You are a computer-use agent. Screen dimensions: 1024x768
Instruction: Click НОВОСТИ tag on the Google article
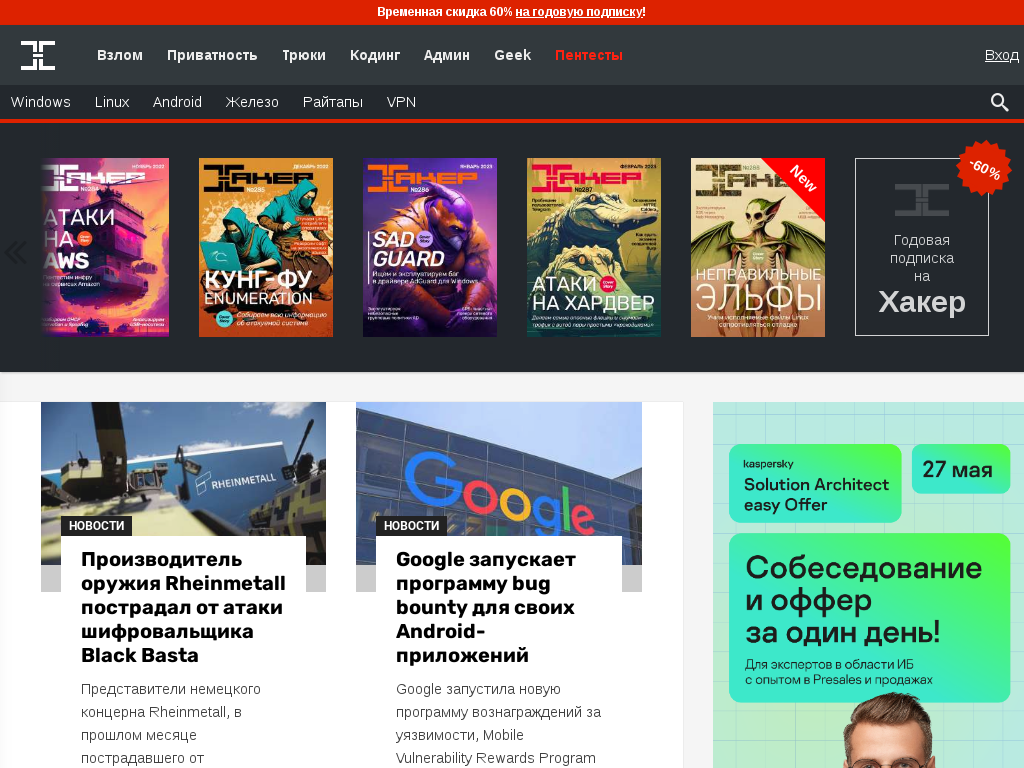coord(411,526)
